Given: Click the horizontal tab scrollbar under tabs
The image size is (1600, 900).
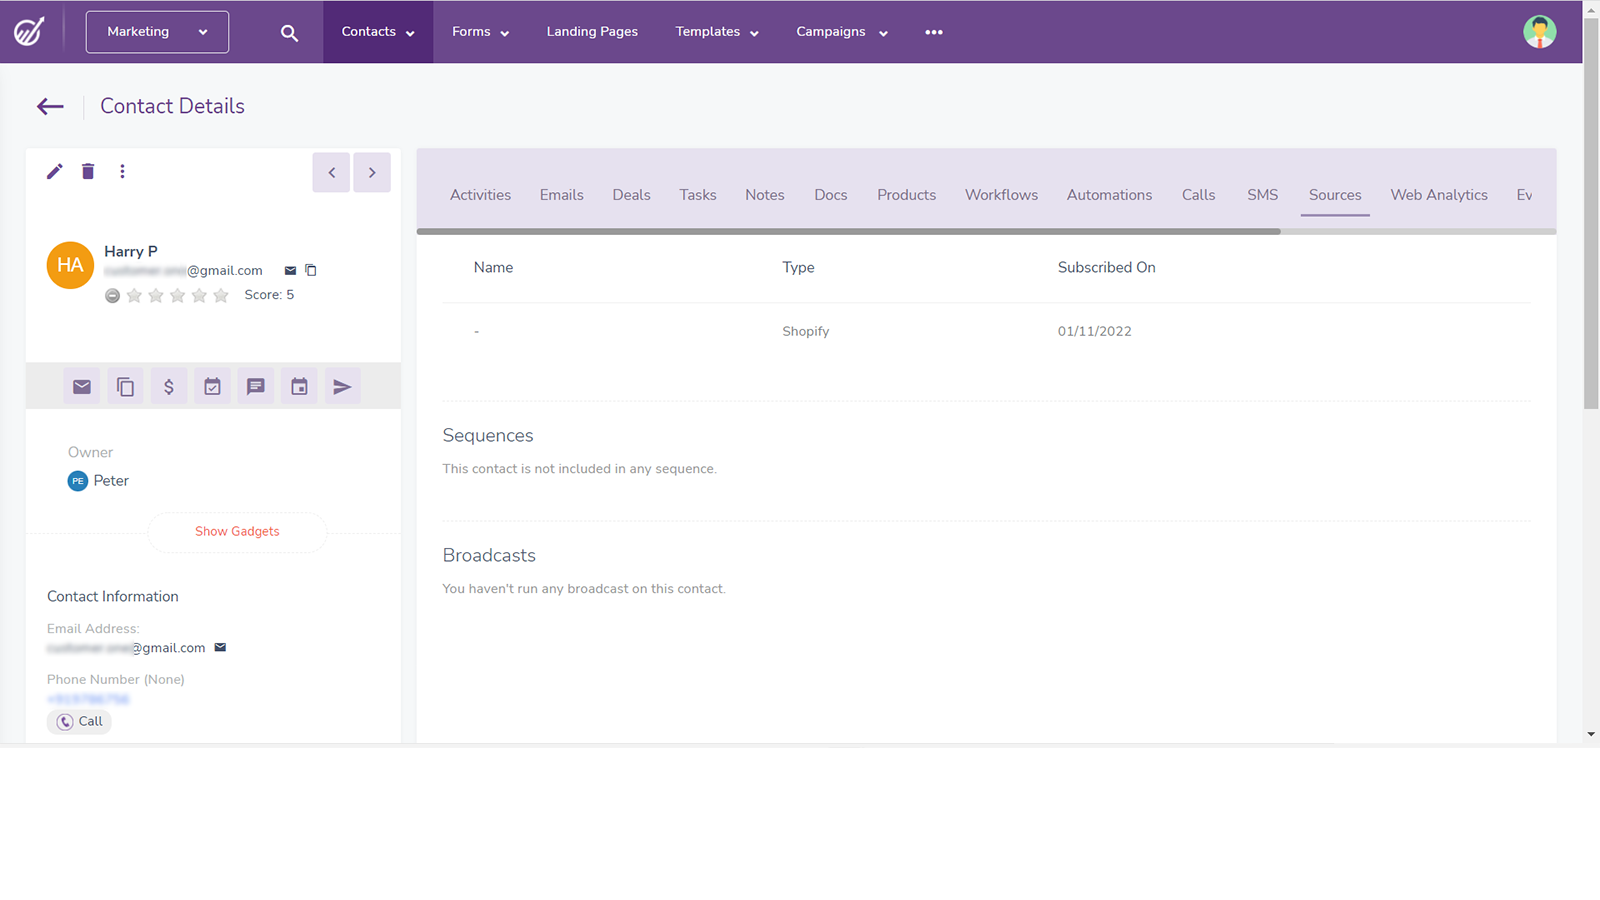Looking at the screenshot, I should [848, 231].
